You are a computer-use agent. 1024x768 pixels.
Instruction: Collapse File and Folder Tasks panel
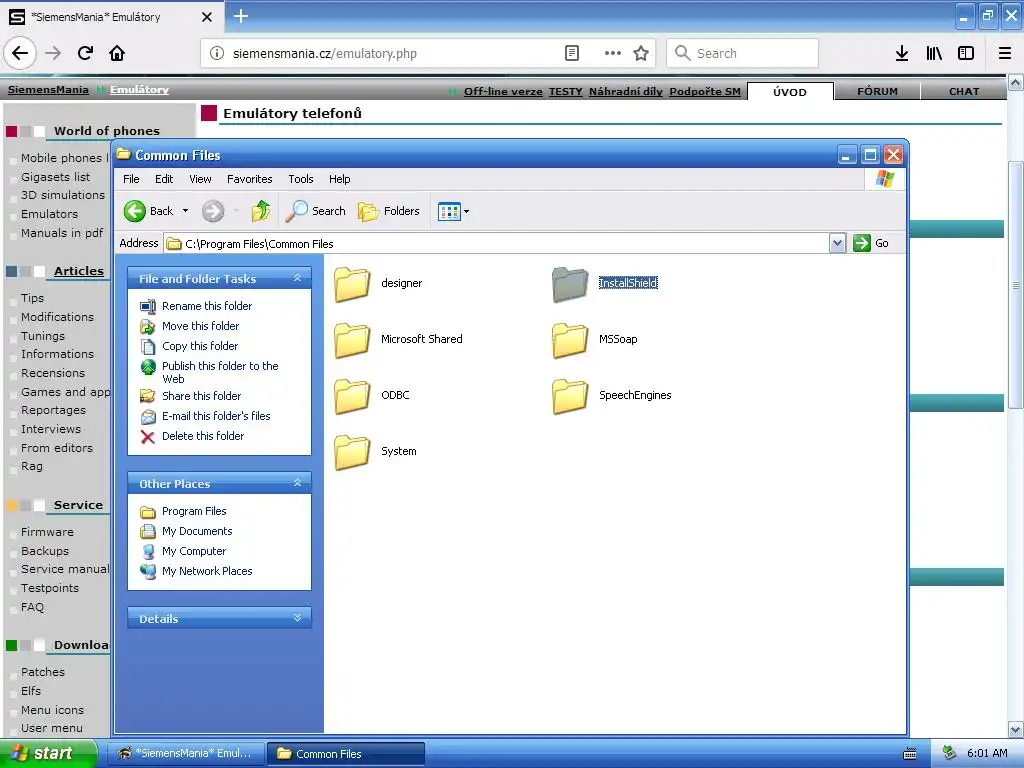point(297,278)
